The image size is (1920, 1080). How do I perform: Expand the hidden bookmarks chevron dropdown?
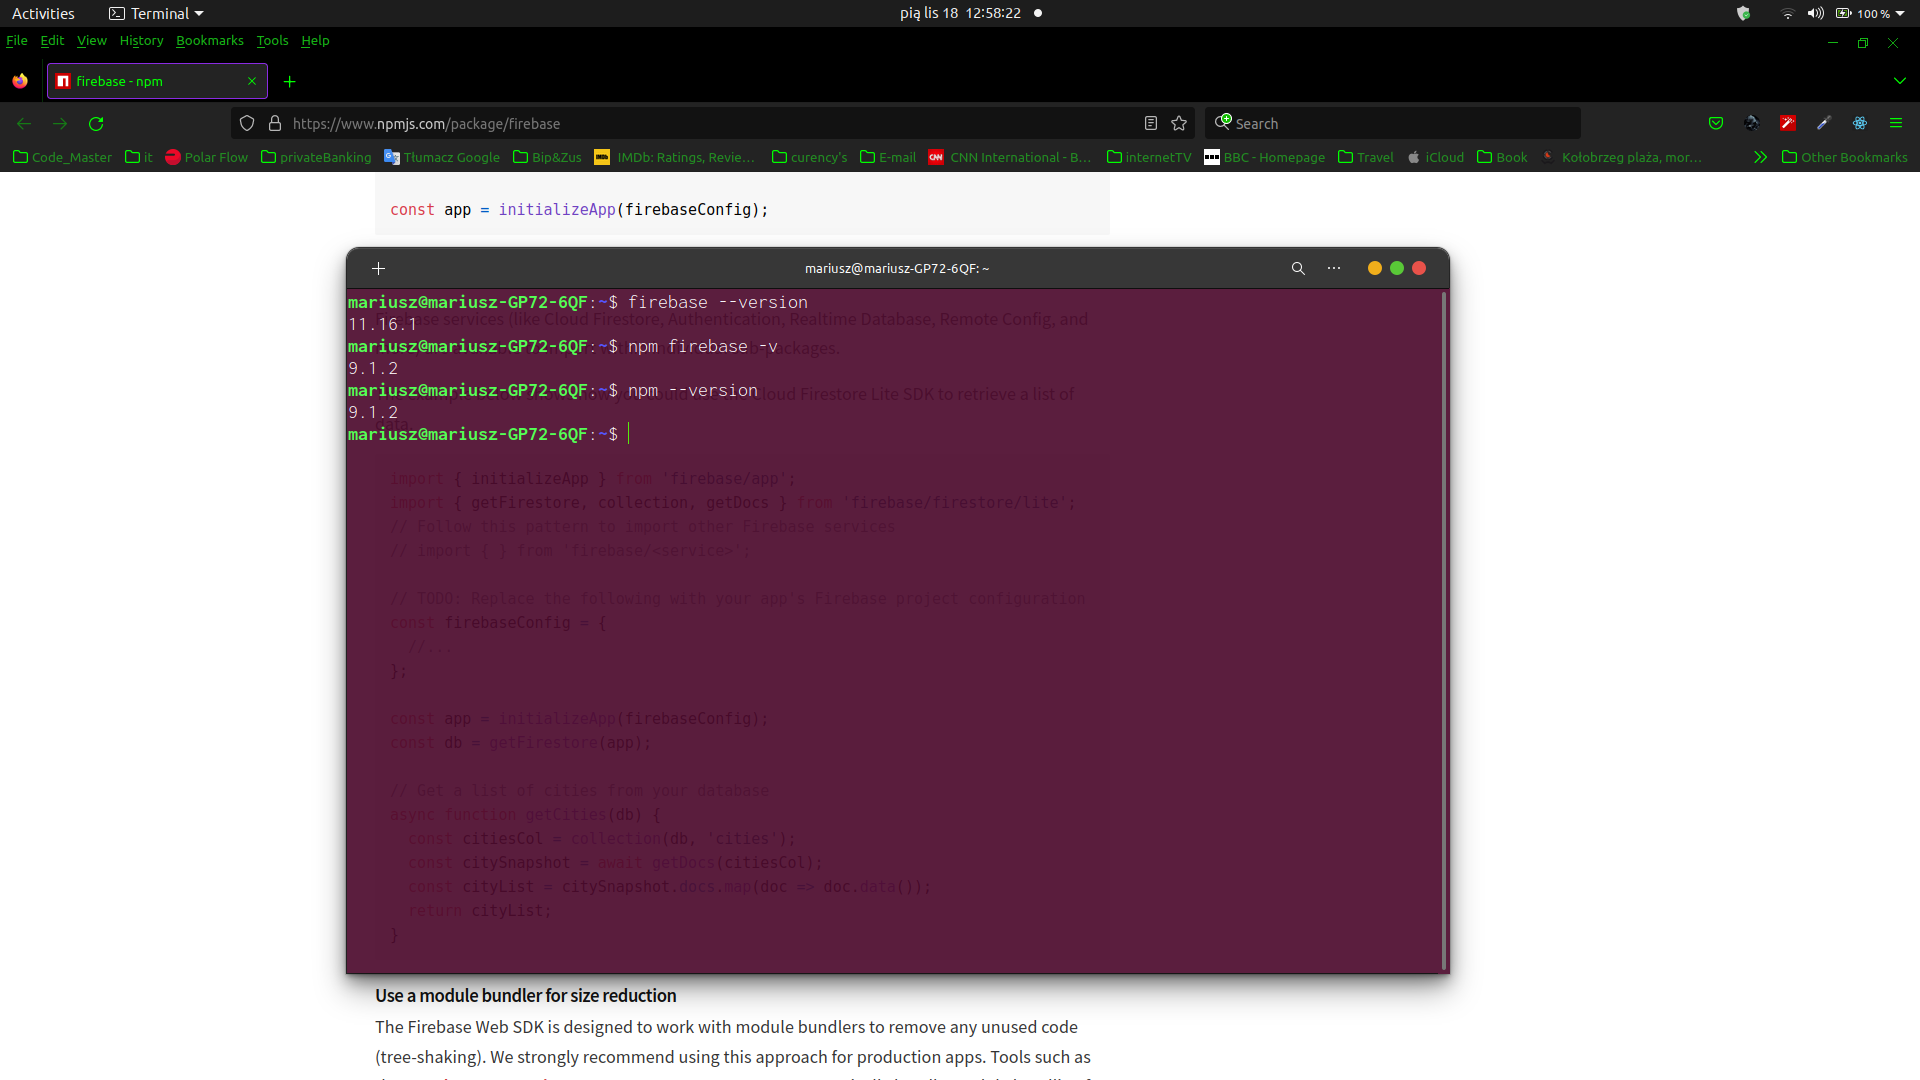1759,157
